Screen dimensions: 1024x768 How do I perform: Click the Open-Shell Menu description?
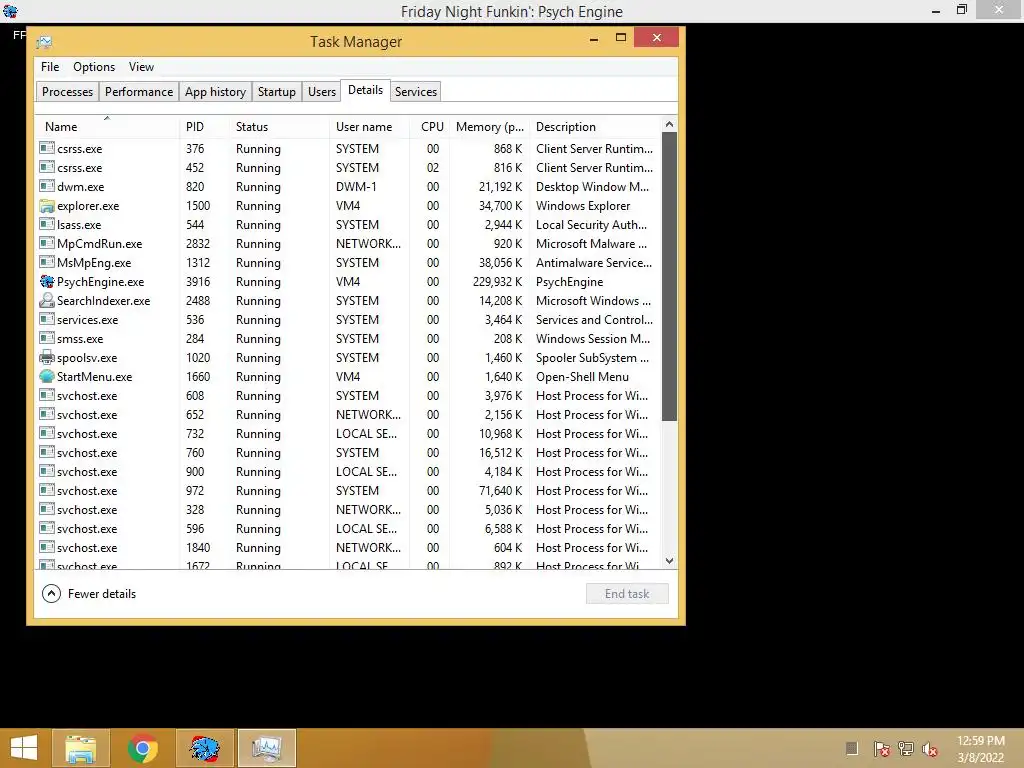coord(582,377)
